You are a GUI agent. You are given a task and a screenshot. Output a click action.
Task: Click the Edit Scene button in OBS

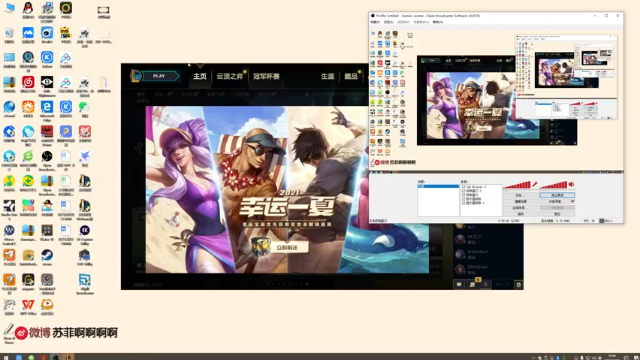coord(519,201)
